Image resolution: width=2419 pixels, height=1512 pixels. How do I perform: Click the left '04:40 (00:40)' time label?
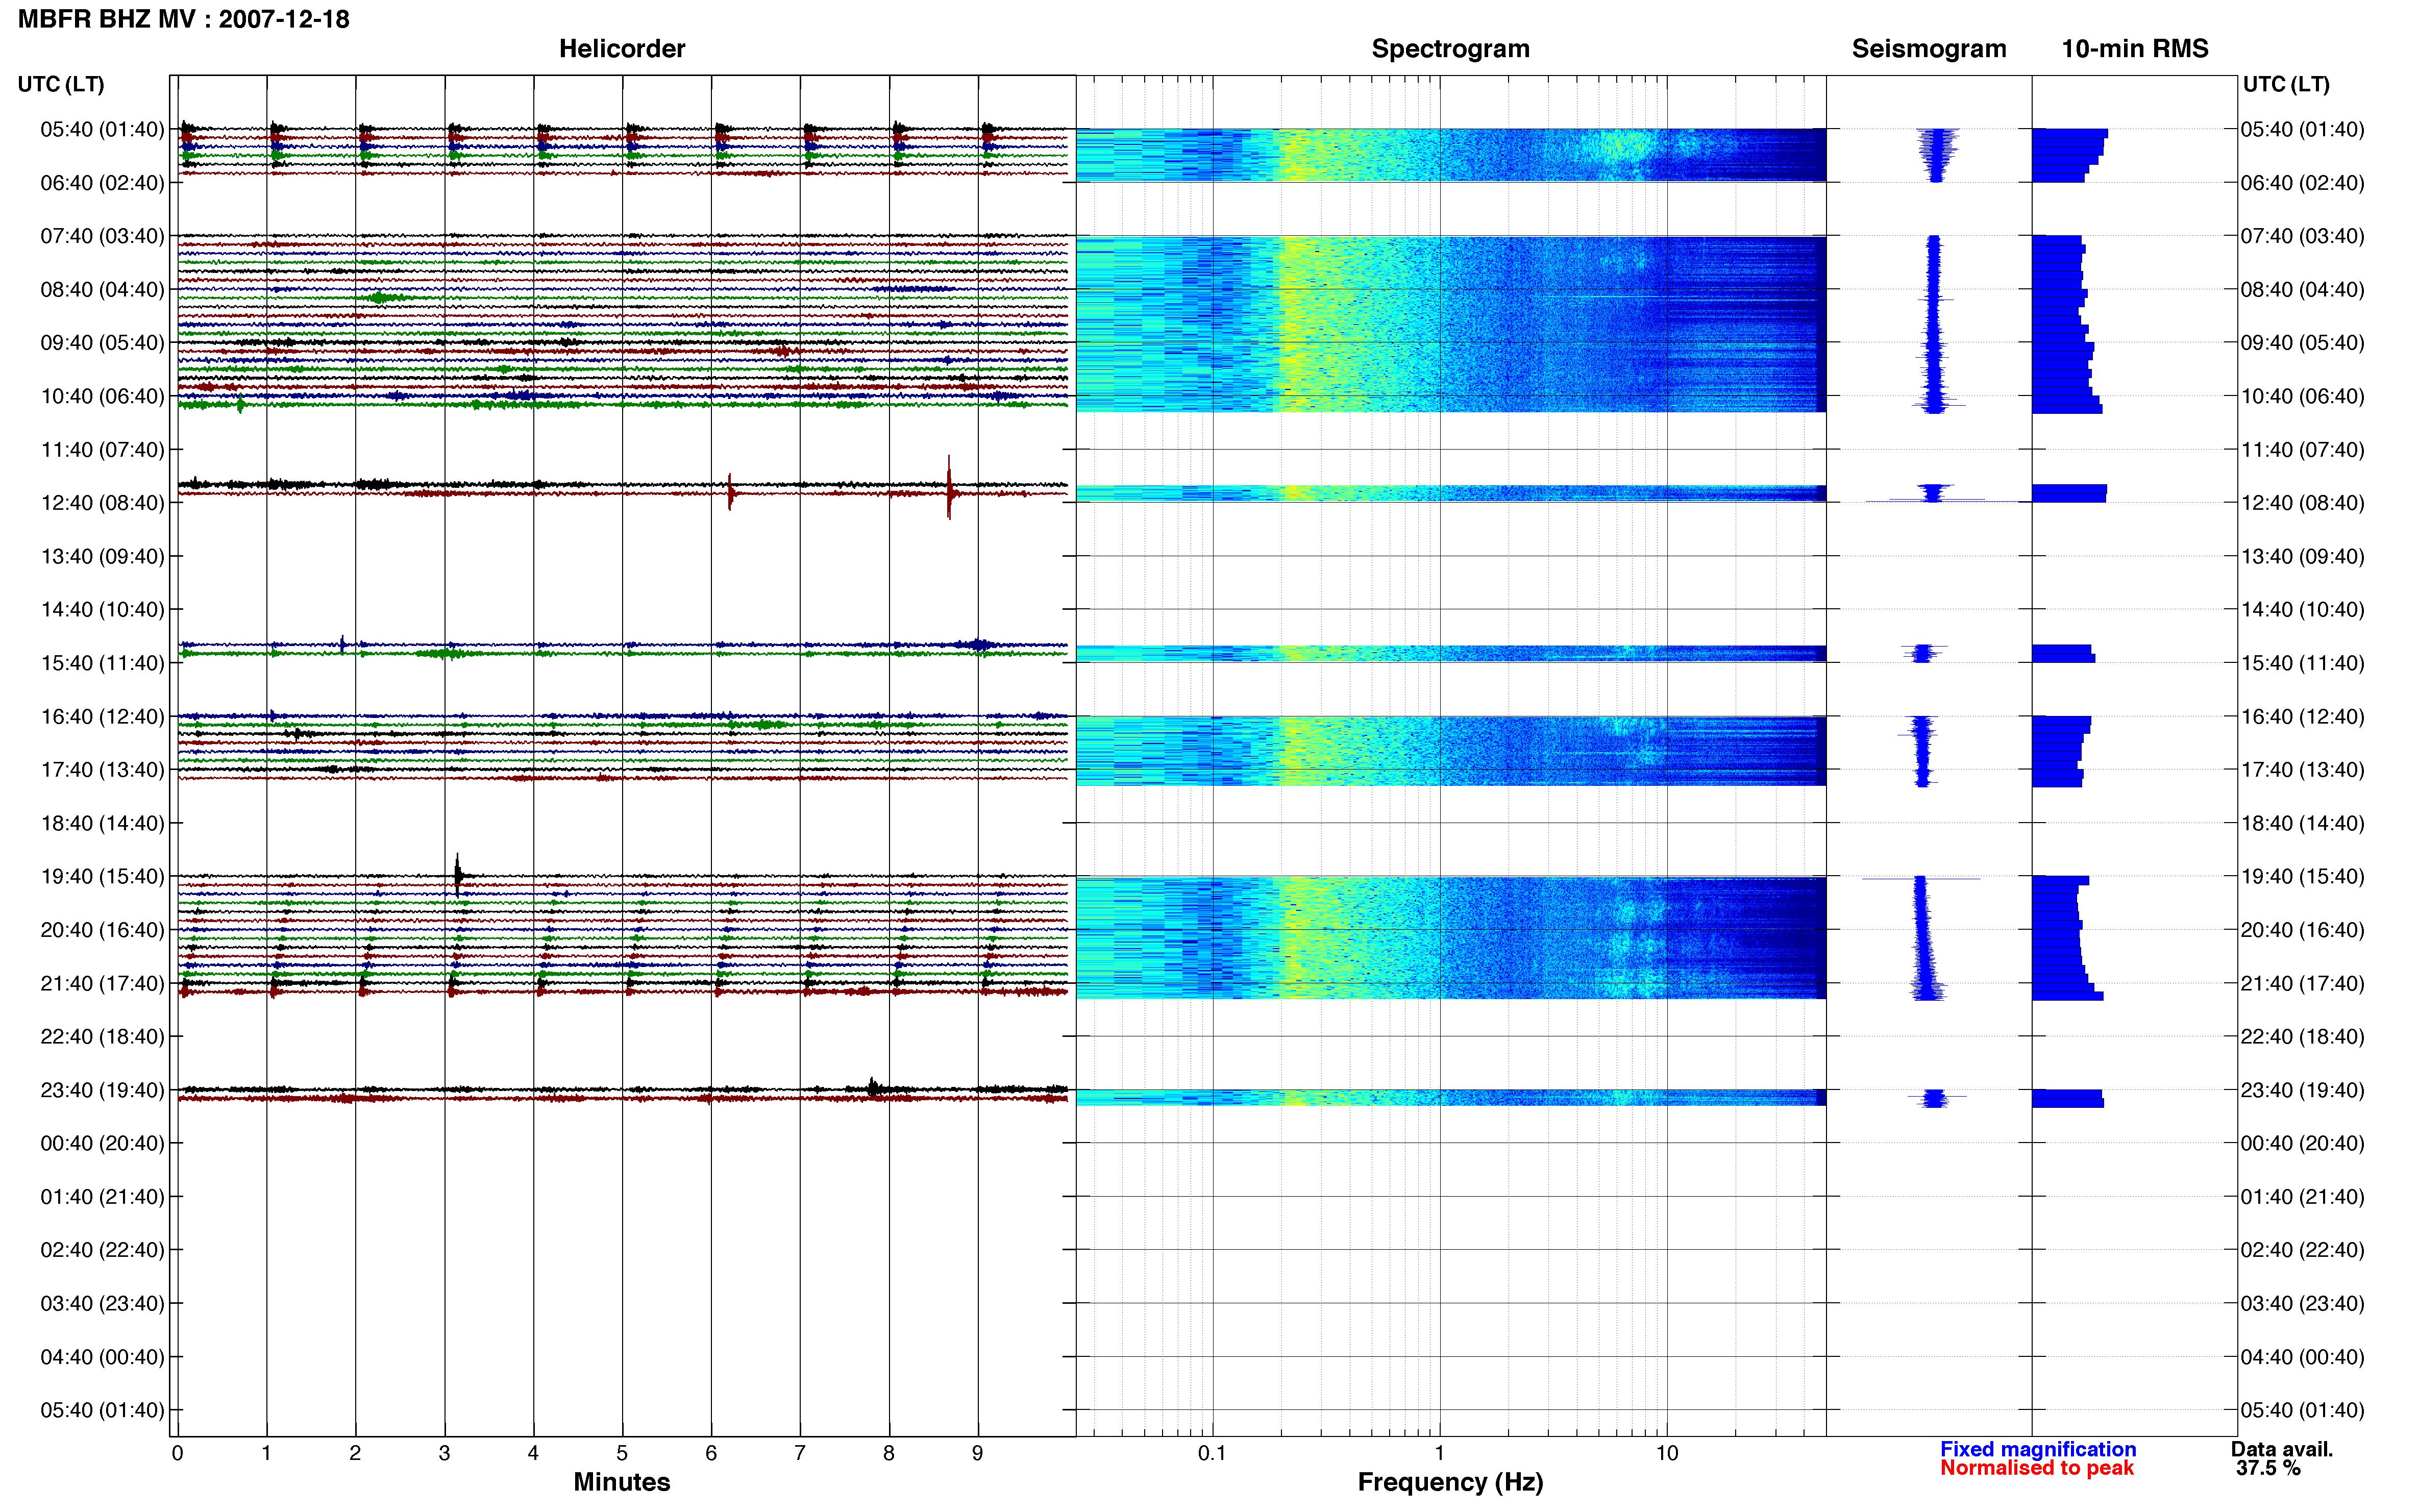102,1357
